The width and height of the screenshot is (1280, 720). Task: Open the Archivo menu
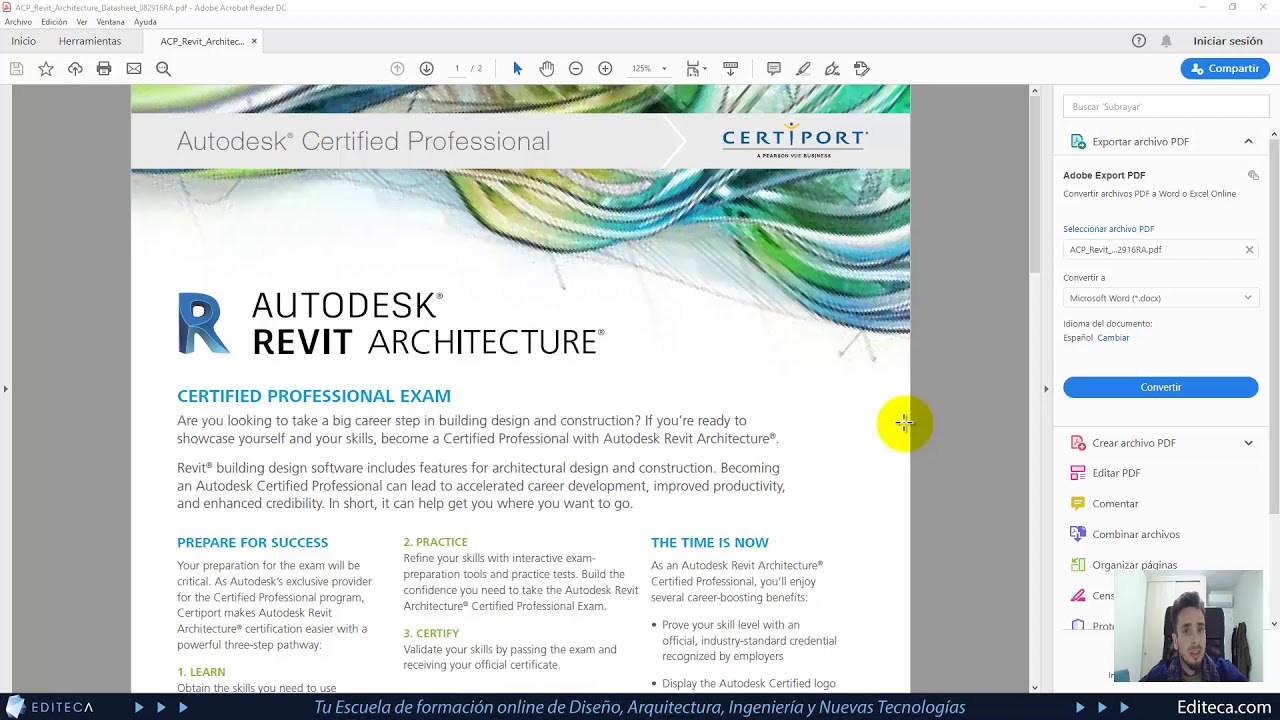pyautogui.click(x=18, y=22)
